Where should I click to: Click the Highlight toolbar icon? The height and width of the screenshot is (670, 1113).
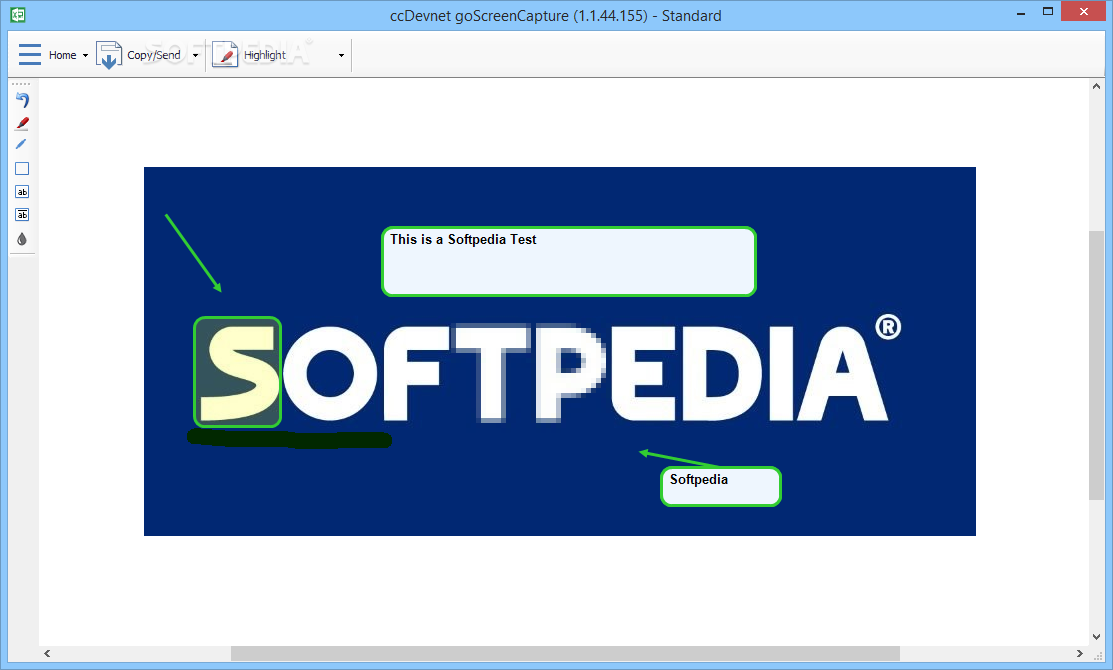point(225,55)
